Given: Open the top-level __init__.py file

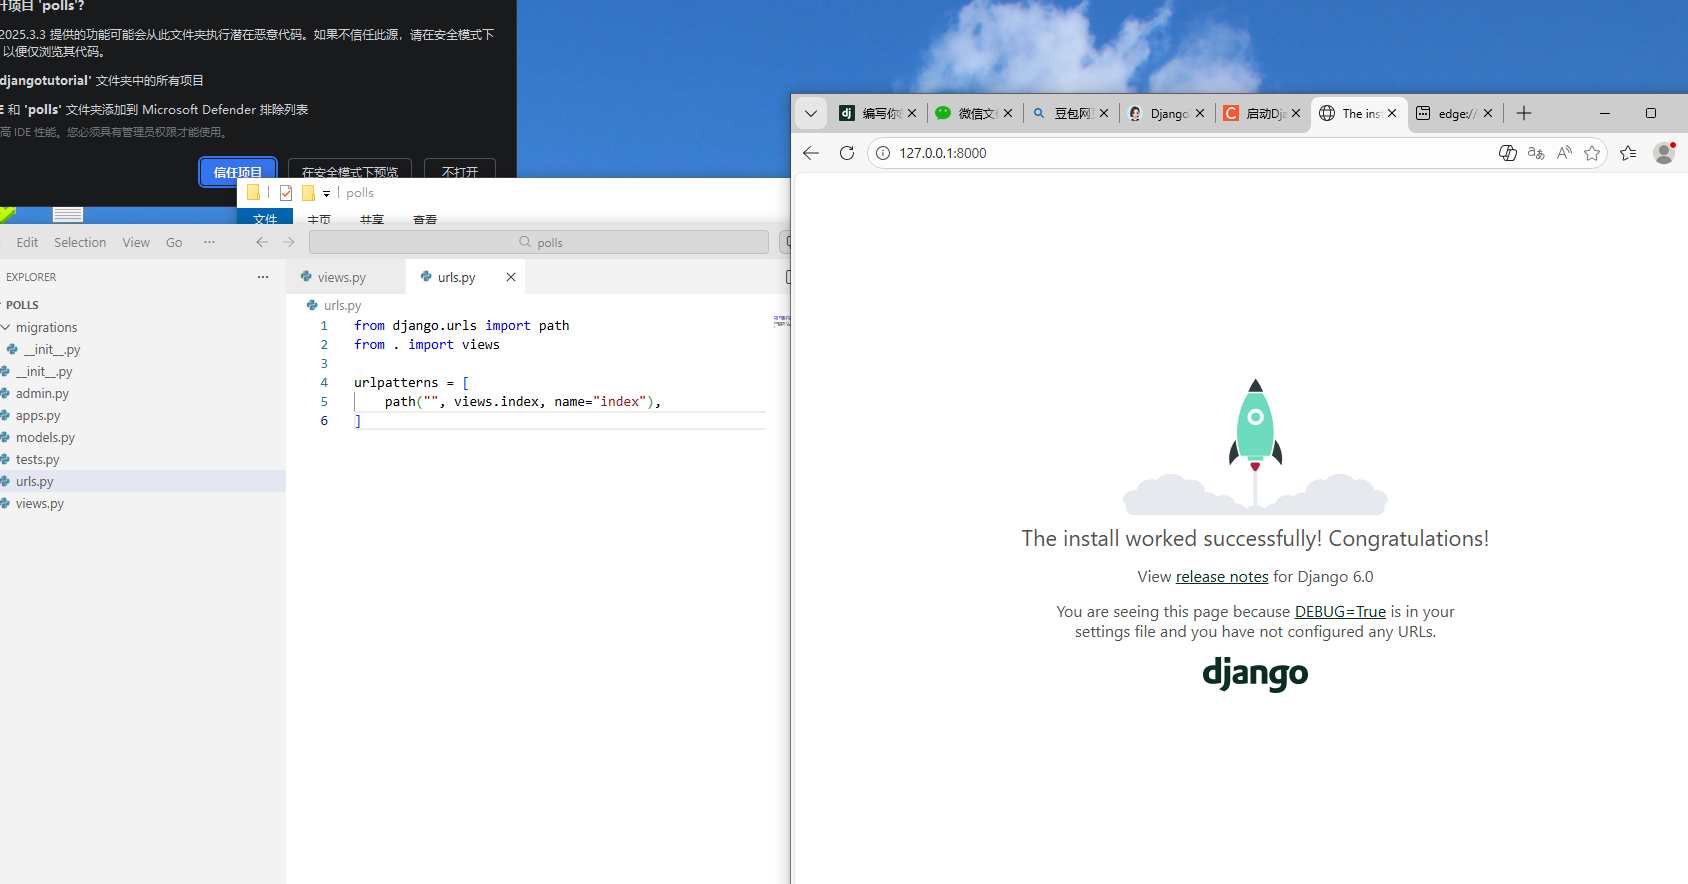Looking at the screenshot, I should 143,371.
